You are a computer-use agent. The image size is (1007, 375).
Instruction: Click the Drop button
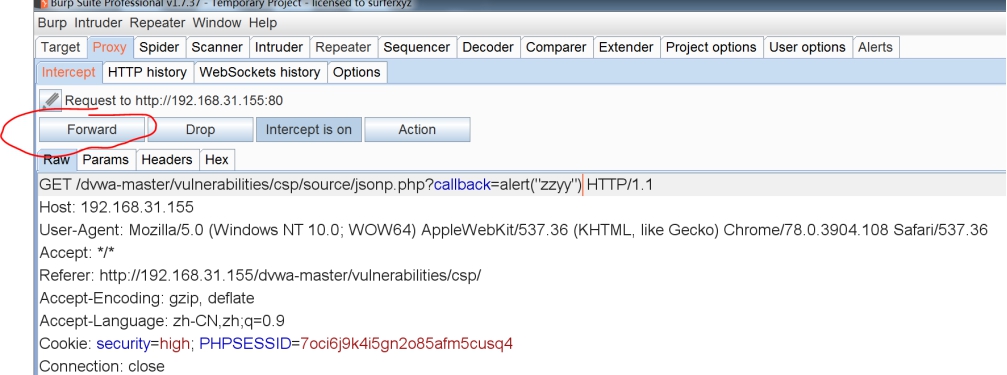[200, 129]
